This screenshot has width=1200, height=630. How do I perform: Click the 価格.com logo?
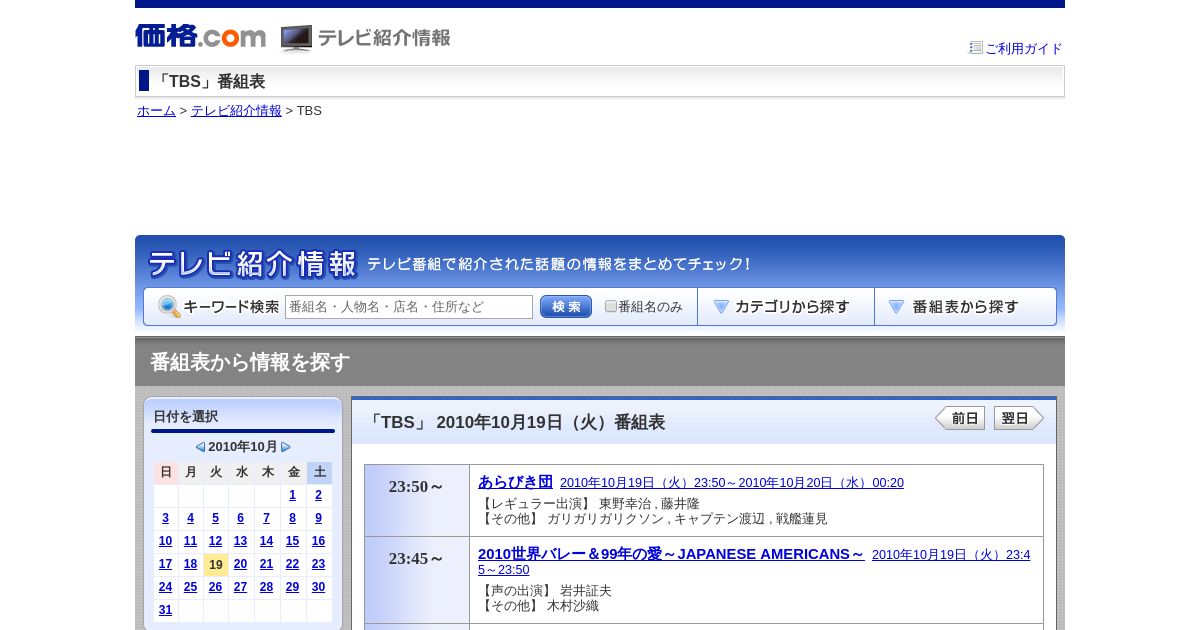tap(200, 36)
